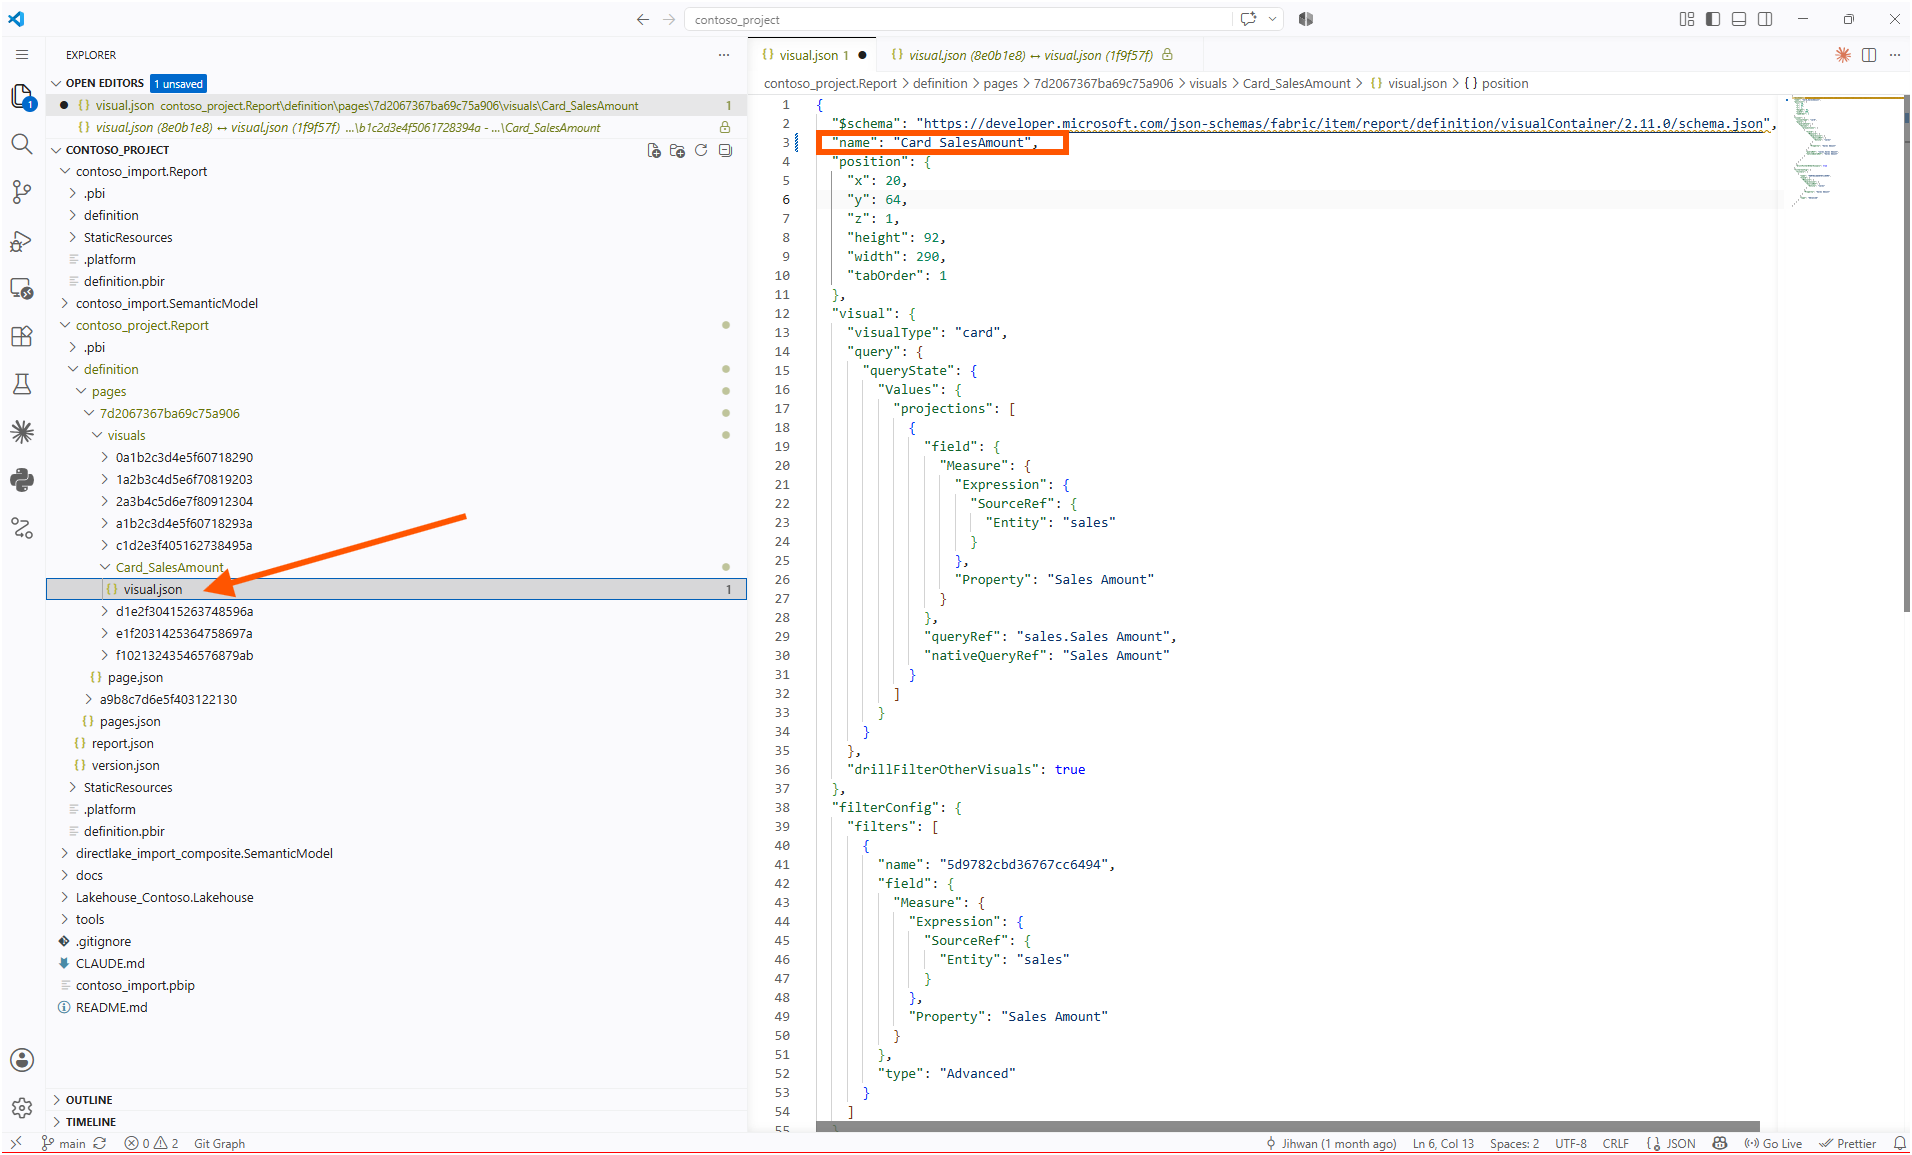Switch to the unsaved visual.json tab

coord(813,55)
